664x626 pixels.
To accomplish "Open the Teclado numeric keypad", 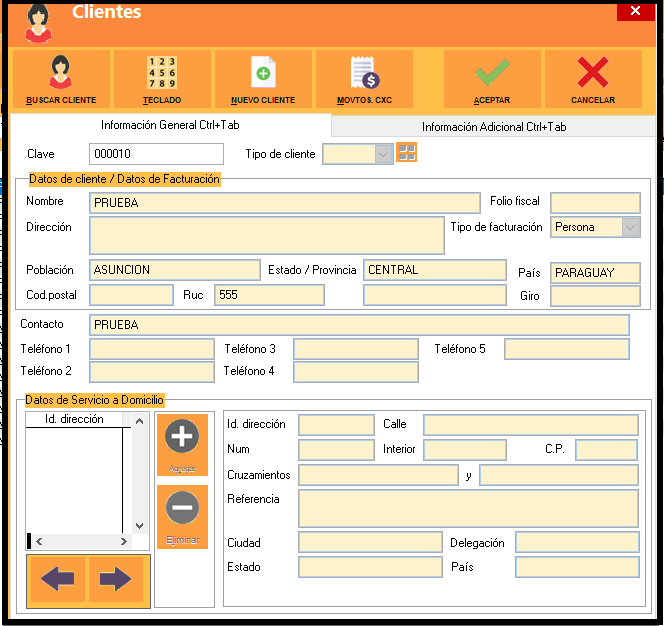I will 162,79.
